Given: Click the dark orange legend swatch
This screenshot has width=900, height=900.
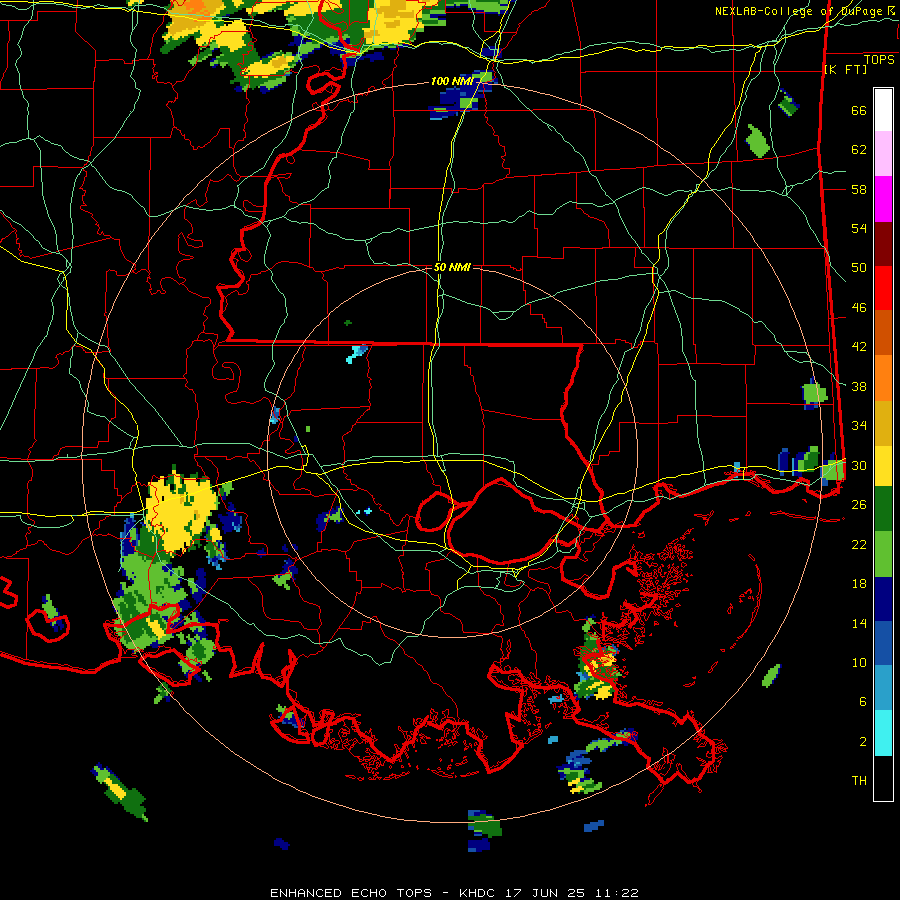Looking at the screenshot, I should 883,332.
